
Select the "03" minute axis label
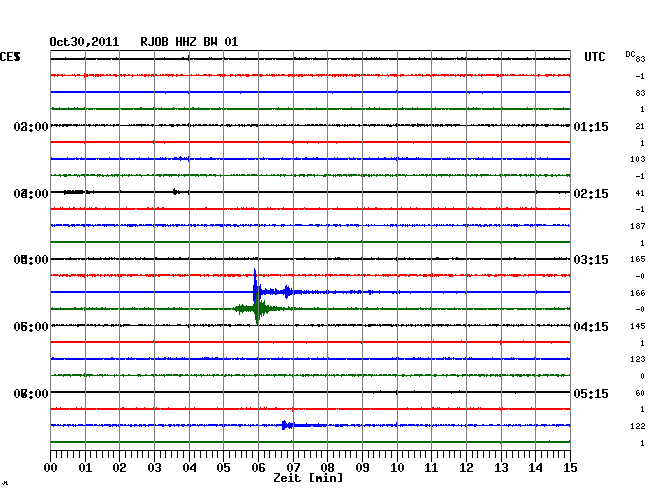tap(154, 468)
